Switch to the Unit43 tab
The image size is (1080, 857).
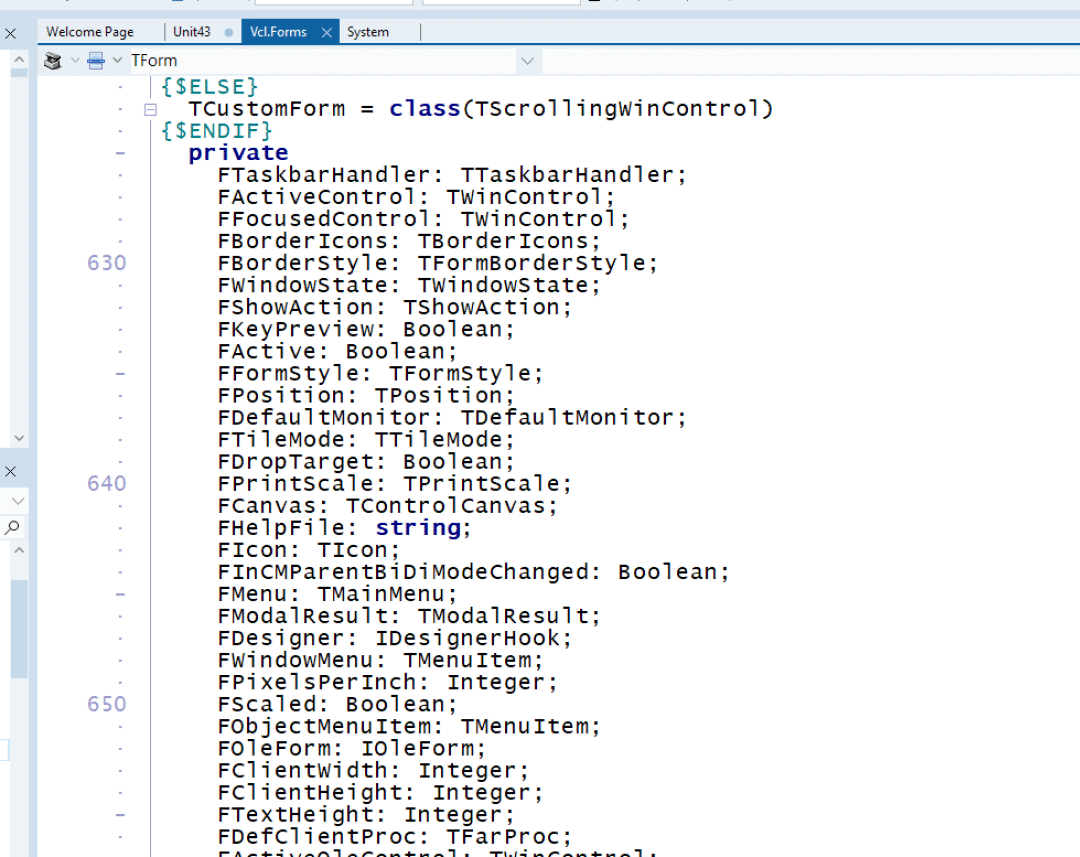point(191,32)
